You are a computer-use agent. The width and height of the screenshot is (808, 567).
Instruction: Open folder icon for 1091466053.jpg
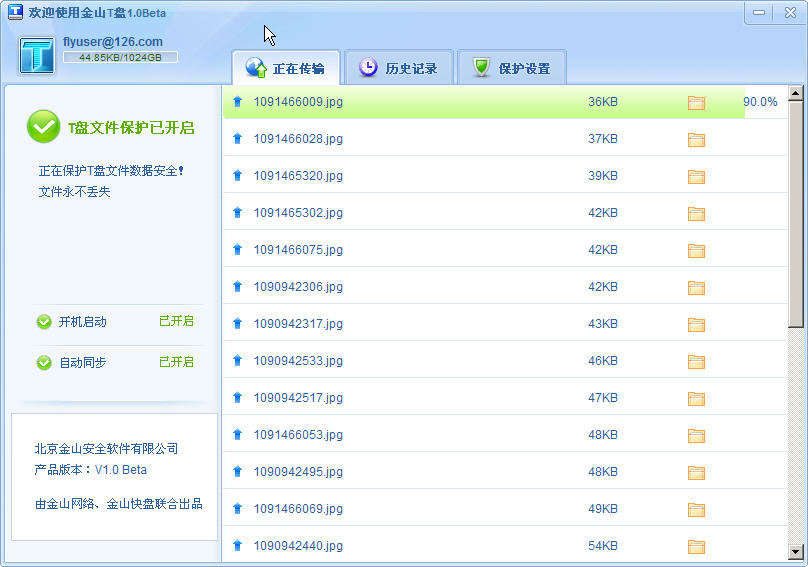(696, 436)
